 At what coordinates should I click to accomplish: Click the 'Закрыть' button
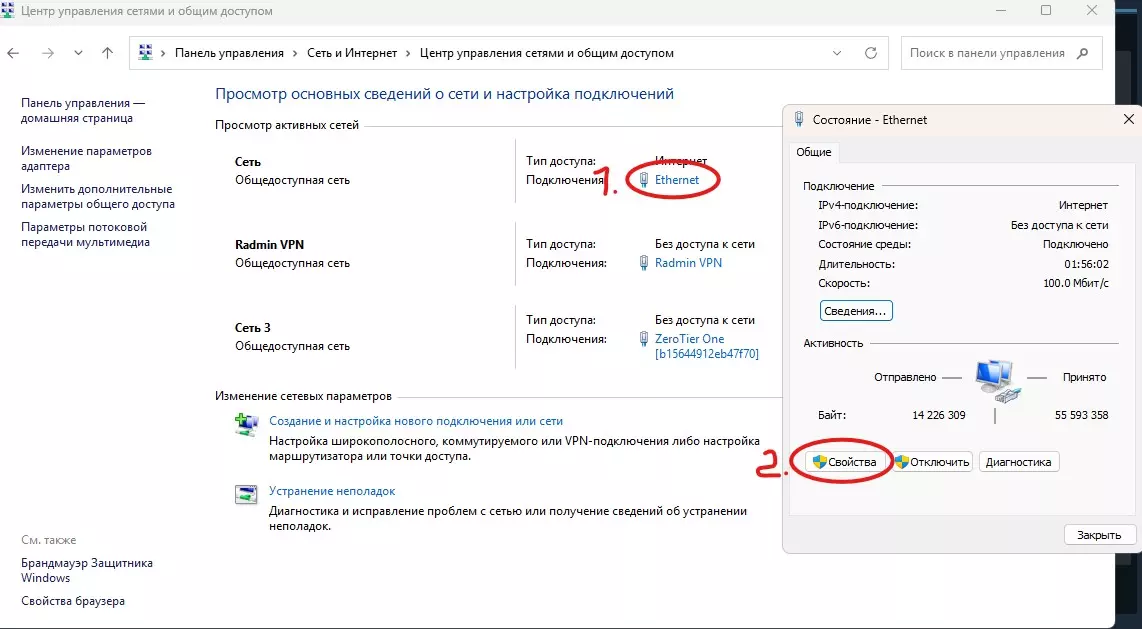coord(1099,535)
